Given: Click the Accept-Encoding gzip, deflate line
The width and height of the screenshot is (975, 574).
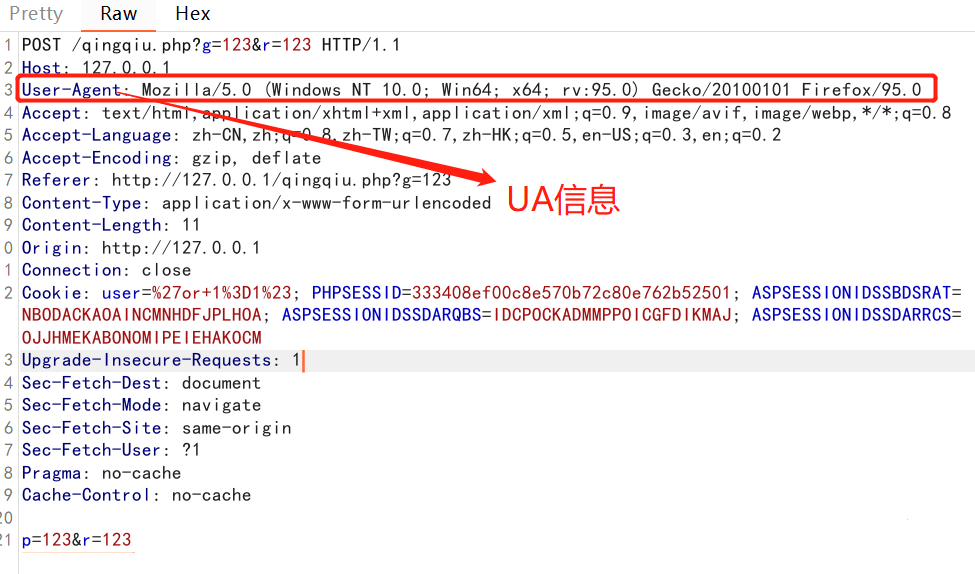Looking at the screenshot, I should coord(172,158).
